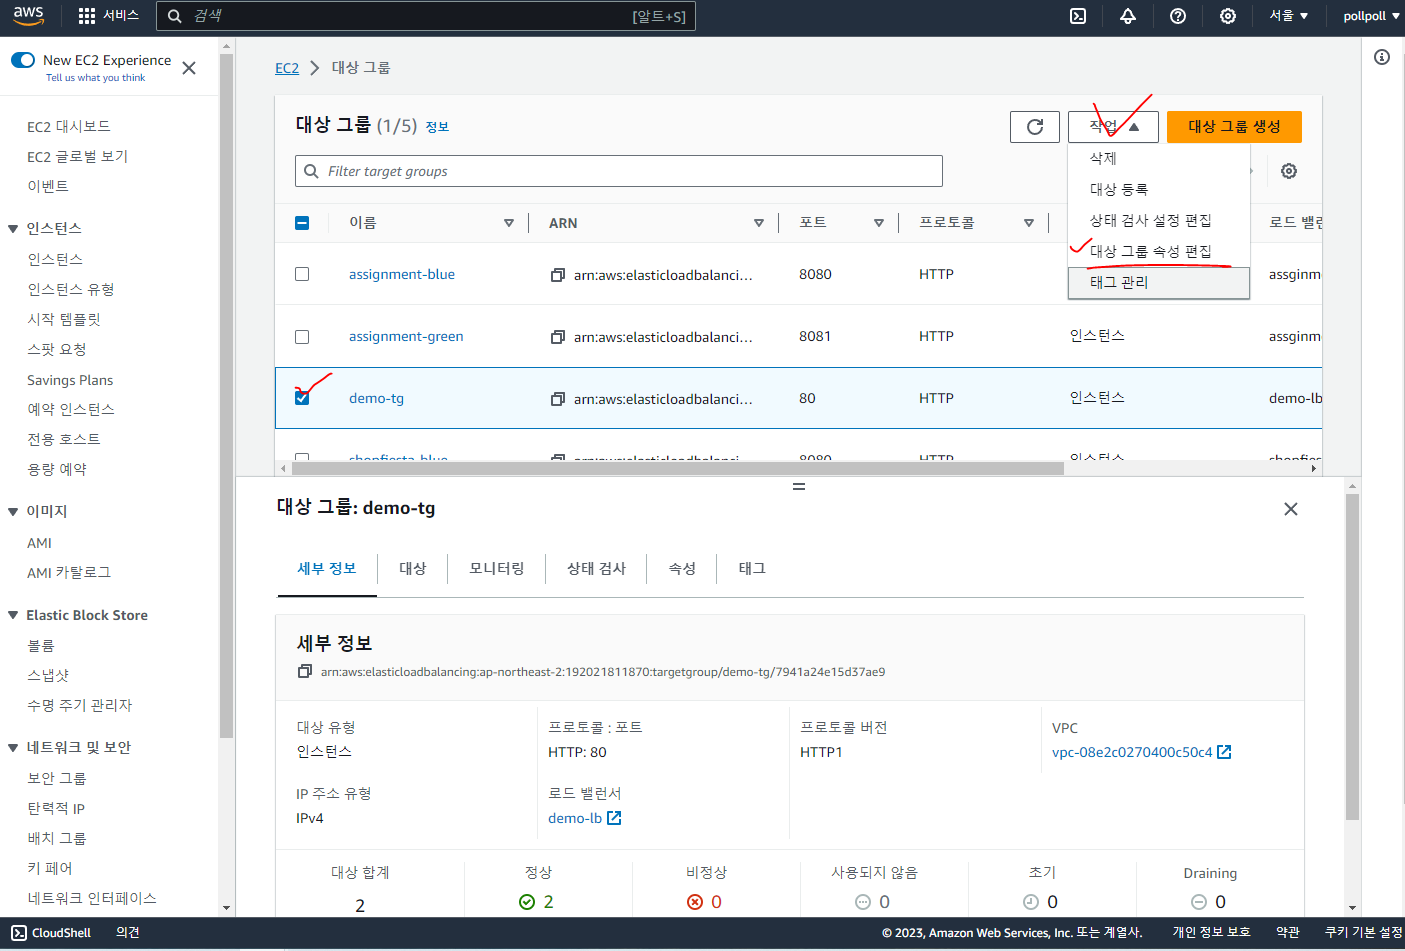Switch to the Attributes tab
The width and height of the screenshot is (1405, 951).
pyautogui.click(x=682, y=568)
